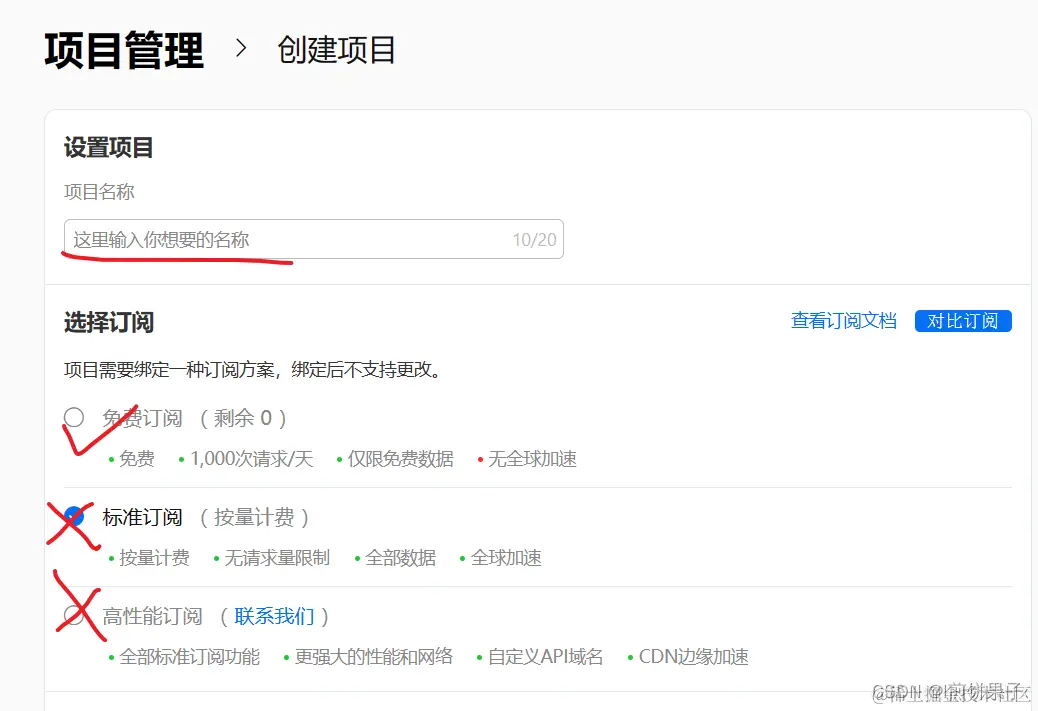The height and width of the screenshot is (711, 1038).
Task: Click the 1,000次请求/天 feature text
Action: (x=252, y=459)
